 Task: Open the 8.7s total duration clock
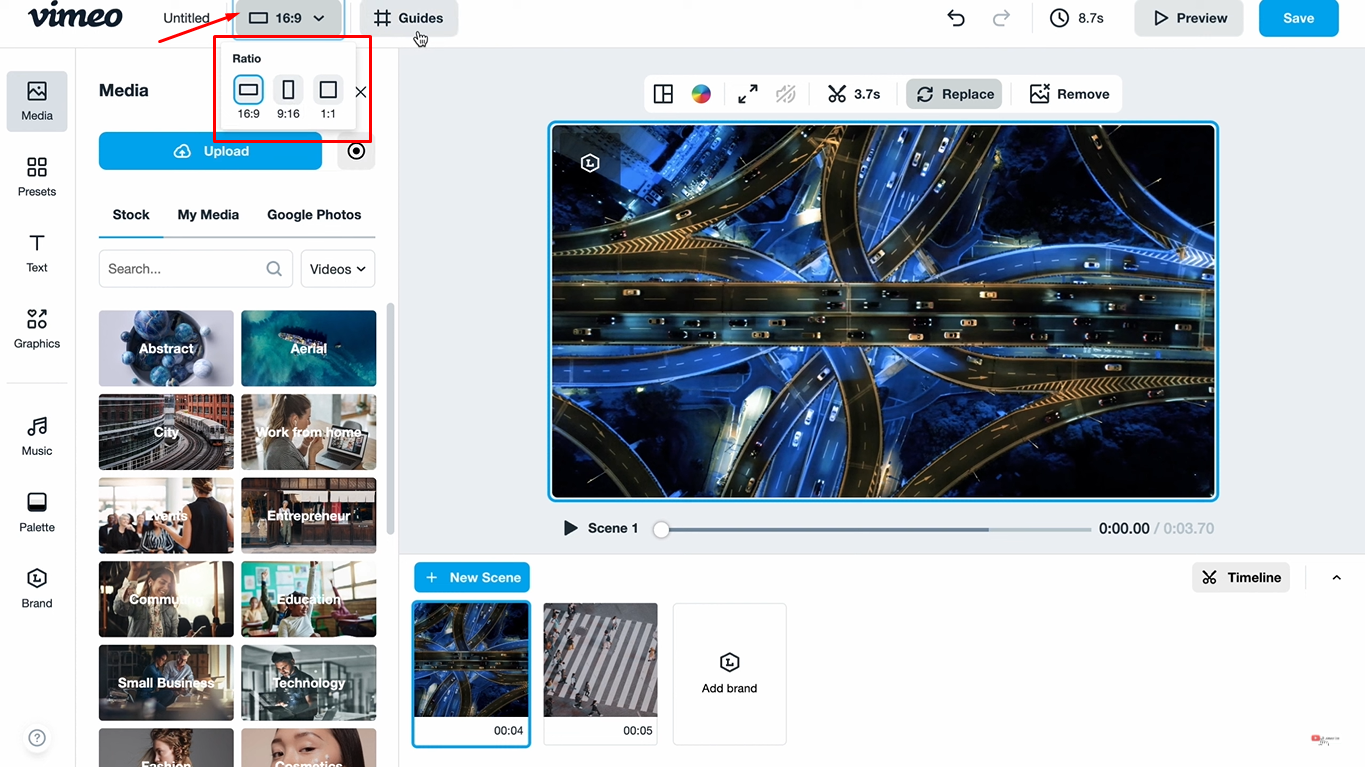coord(1077,18)
